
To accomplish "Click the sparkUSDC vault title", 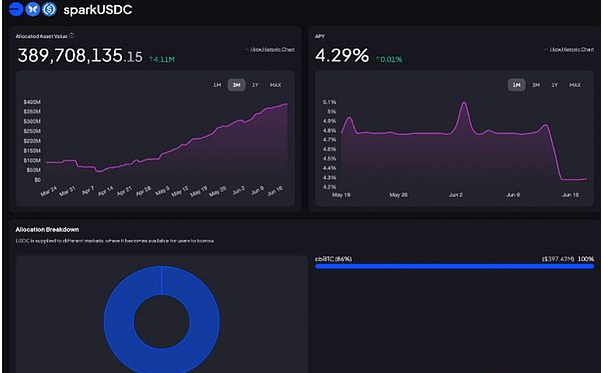I will 98,10.
